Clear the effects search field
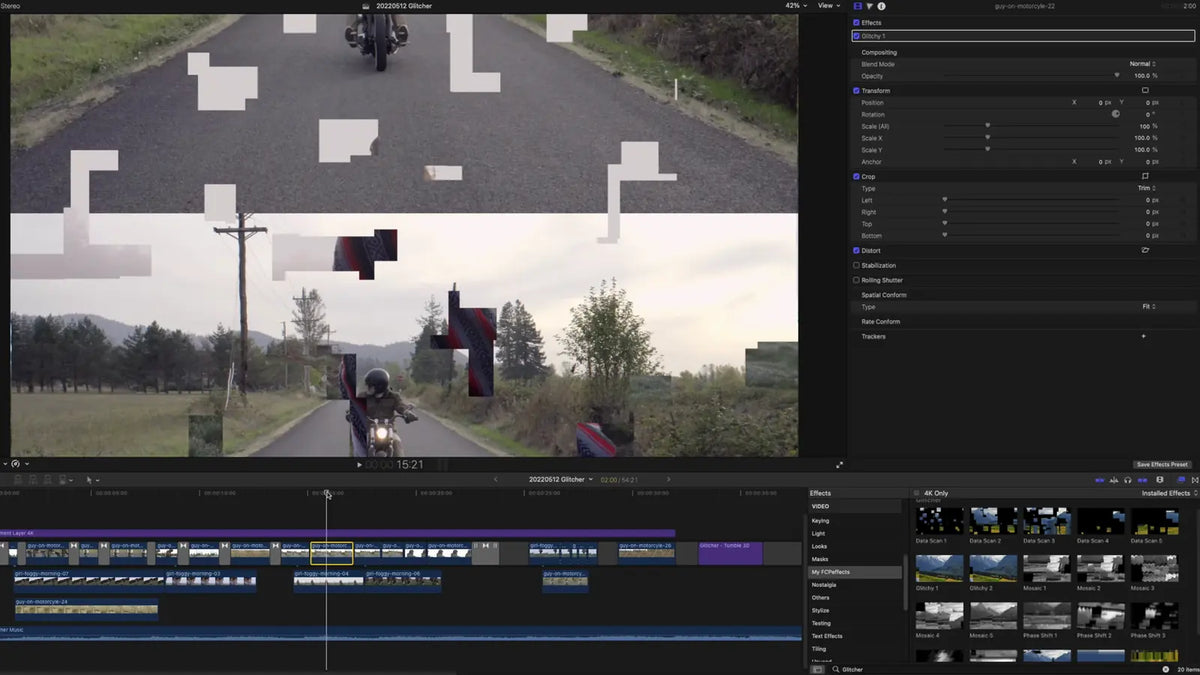 point(1166,669)
